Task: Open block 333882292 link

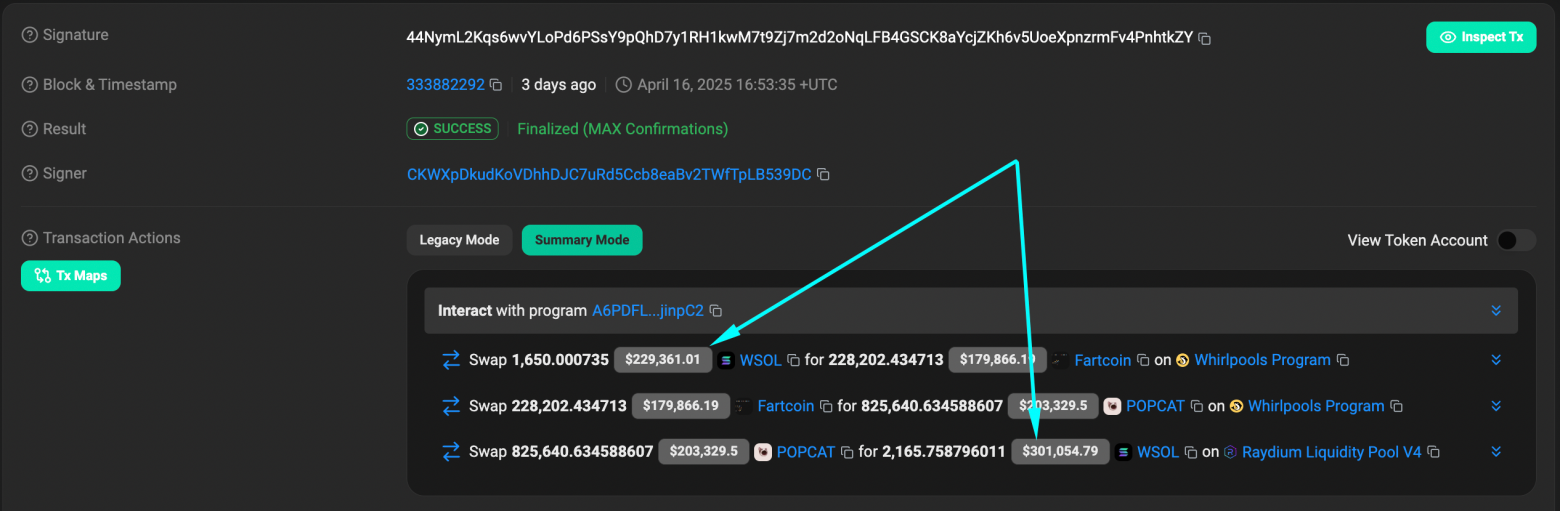Action: pyautogui.click(x=445, y=85)
